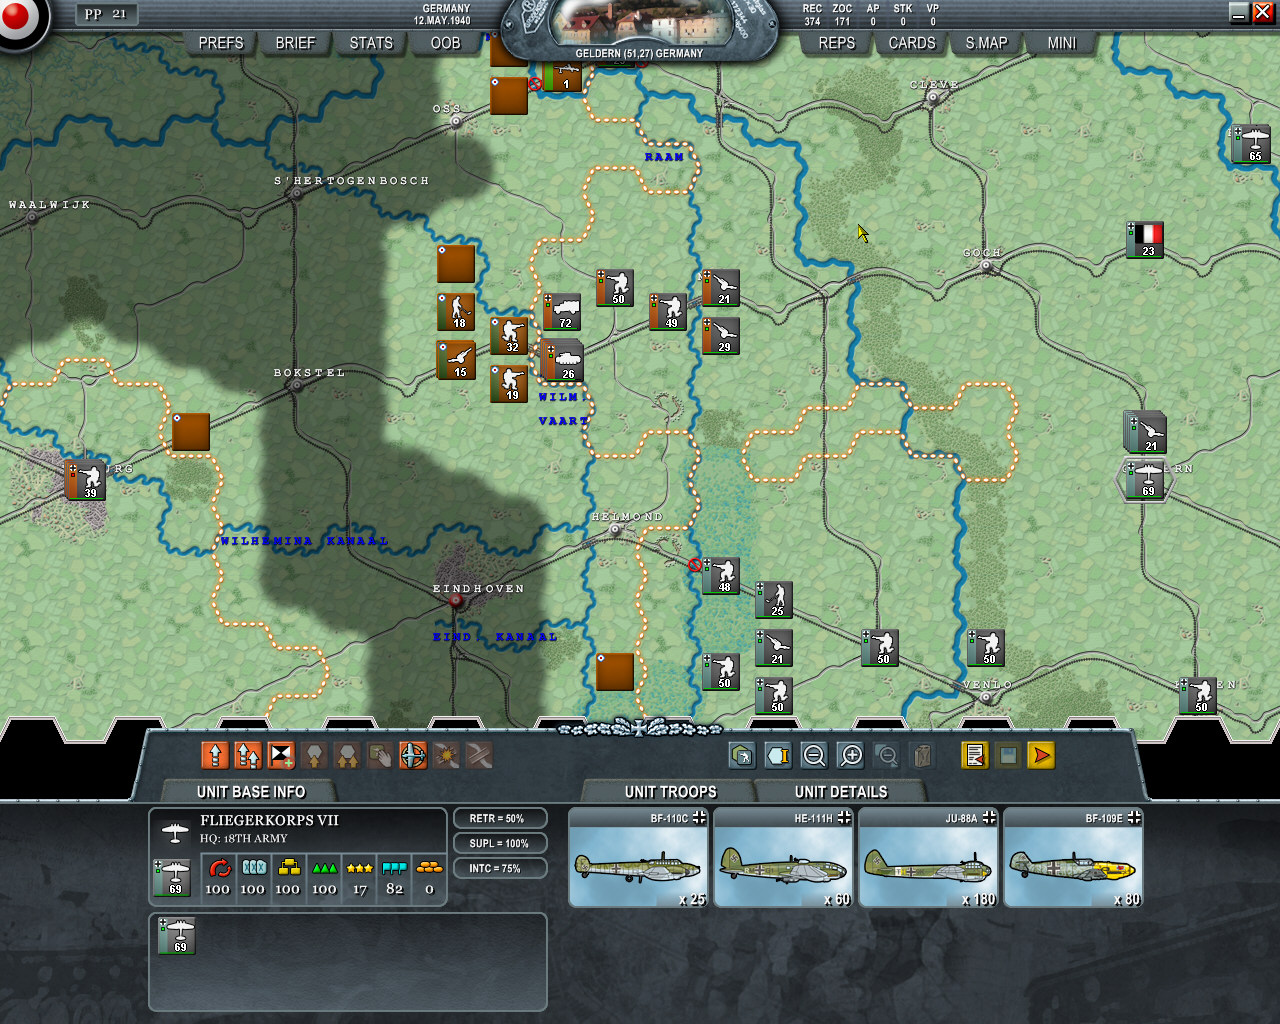
Task: Open the CARDS screen
Action: [x=912, y=43]
